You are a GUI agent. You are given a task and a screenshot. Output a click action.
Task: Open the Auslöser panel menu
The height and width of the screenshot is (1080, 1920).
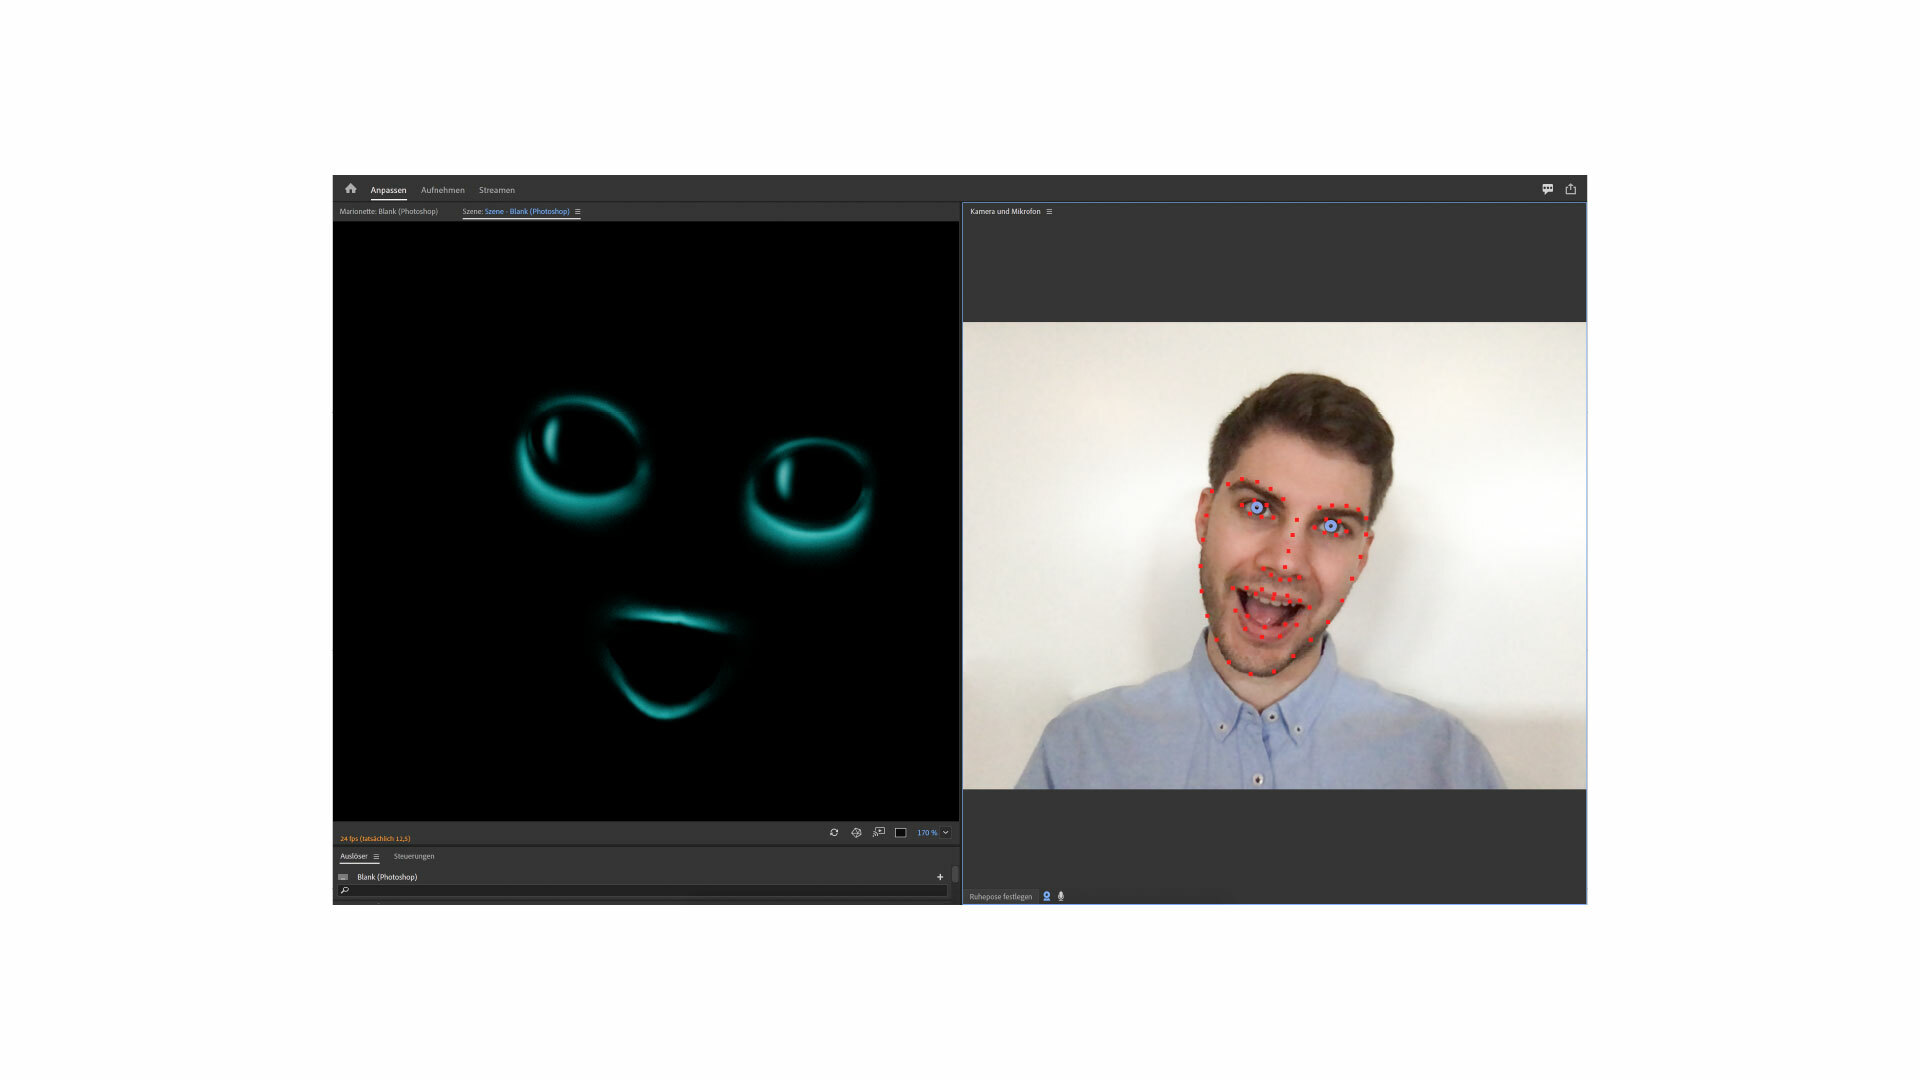coord(376,857)
